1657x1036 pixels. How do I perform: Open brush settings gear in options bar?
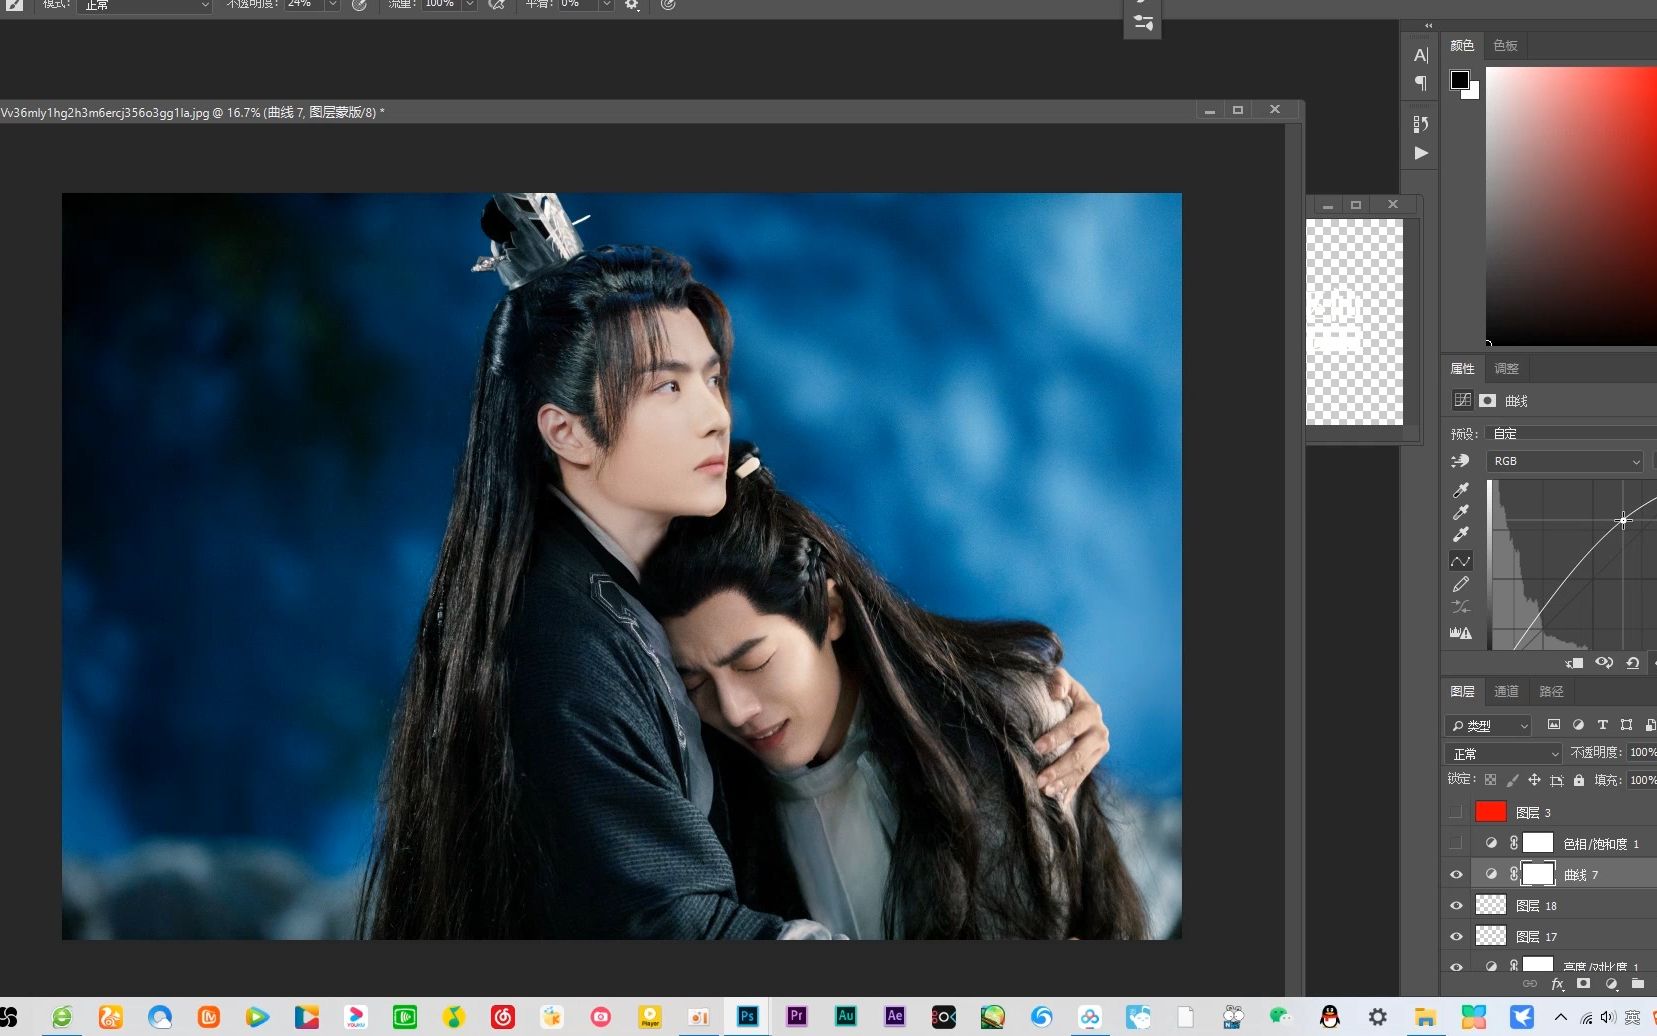click(x=632, y=5)
